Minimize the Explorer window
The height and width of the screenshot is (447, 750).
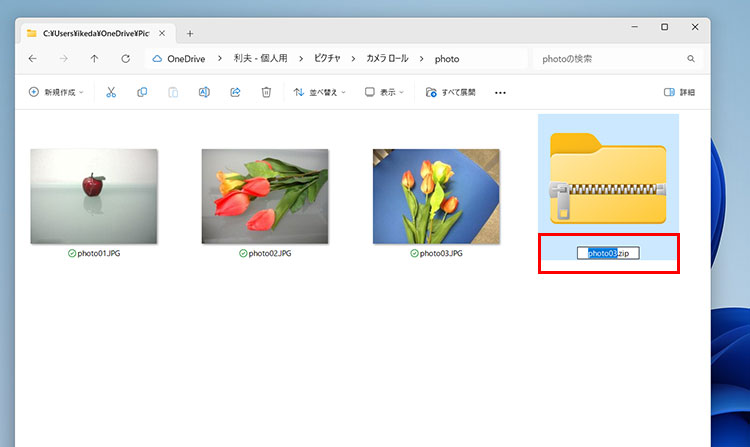click(634, 27)
